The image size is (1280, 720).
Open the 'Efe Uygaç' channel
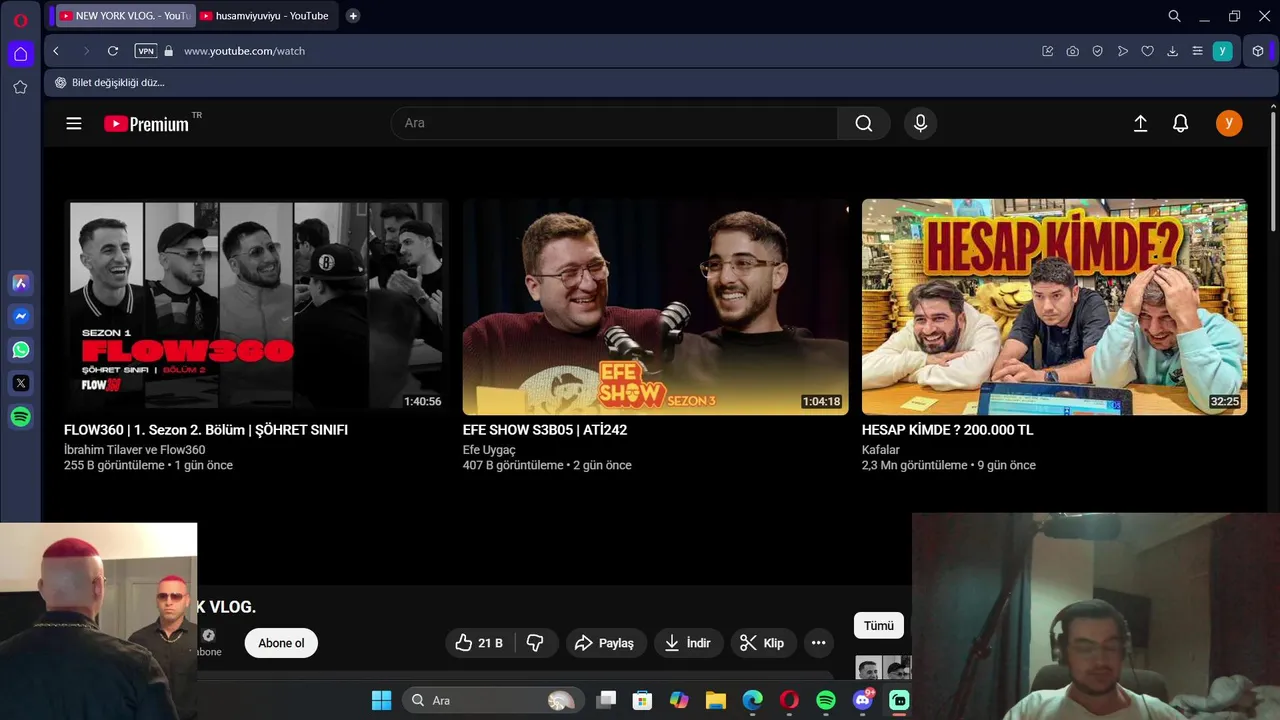pos(489,450)
